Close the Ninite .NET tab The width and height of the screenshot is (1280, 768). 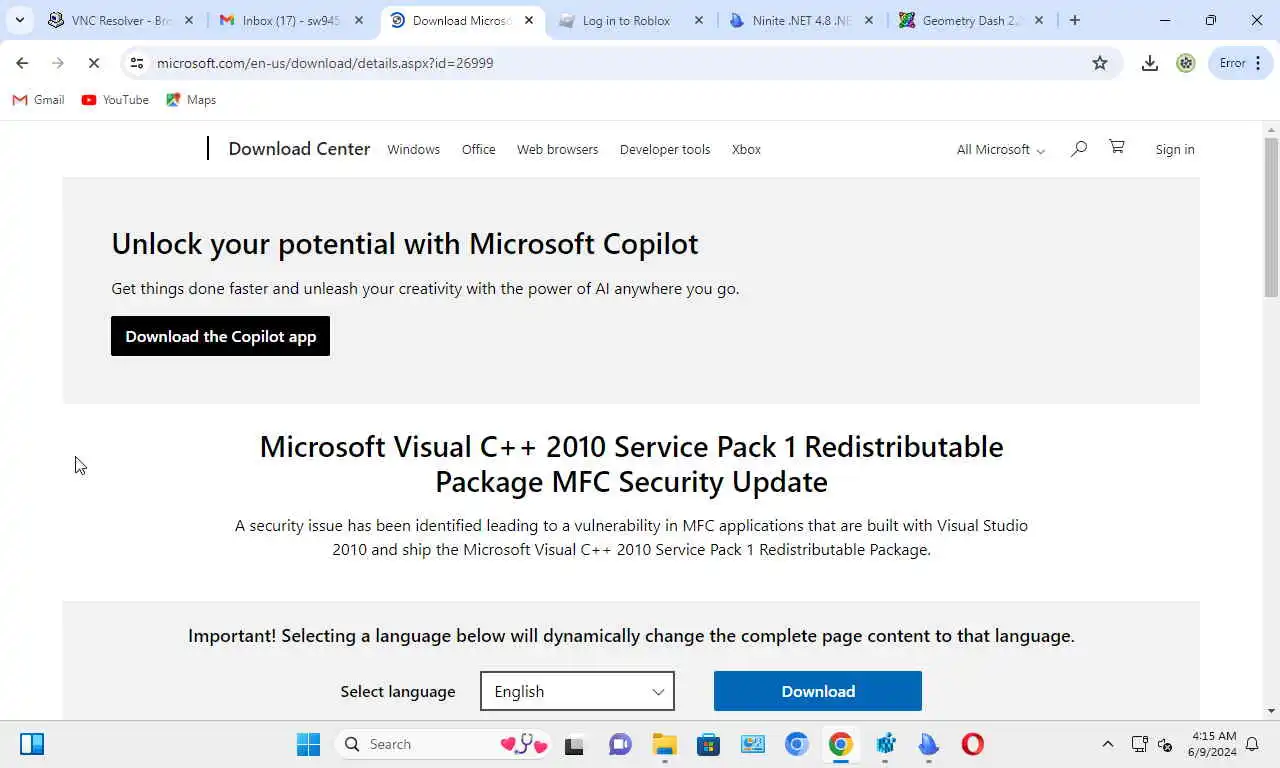[869, 20]
